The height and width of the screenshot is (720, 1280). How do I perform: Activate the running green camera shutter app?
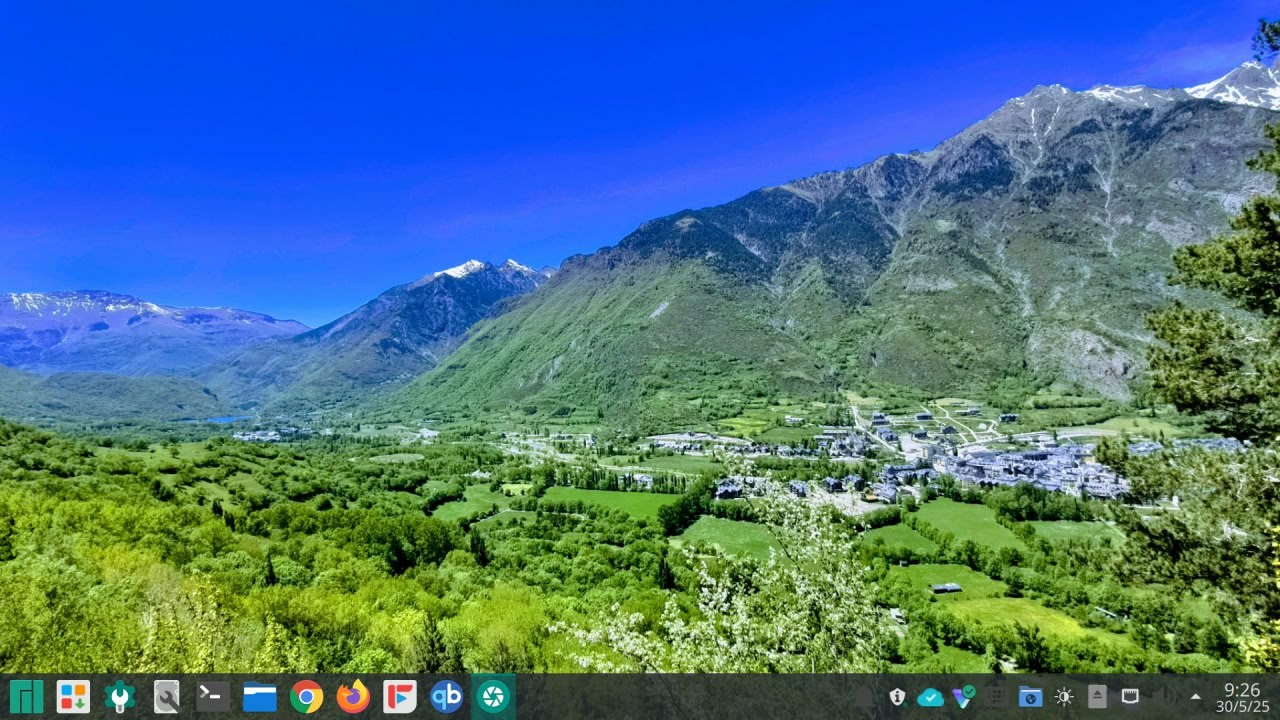click(x=493, y=696)
